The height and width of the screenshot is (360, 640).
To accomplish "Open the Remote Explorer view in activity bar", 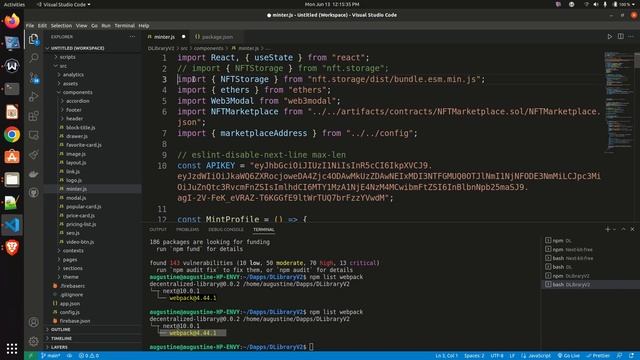I will point(34,135).
